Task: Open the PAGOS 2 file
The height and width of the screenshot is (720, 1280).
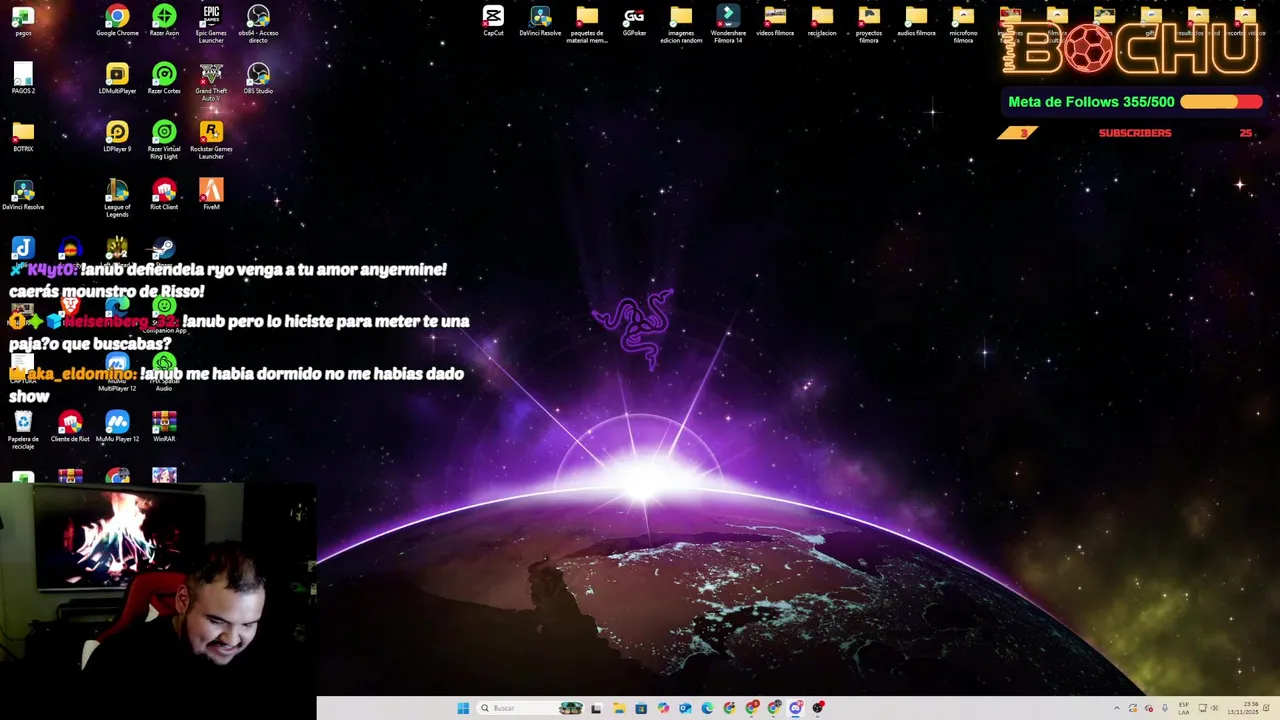Action: pos(23,79)
